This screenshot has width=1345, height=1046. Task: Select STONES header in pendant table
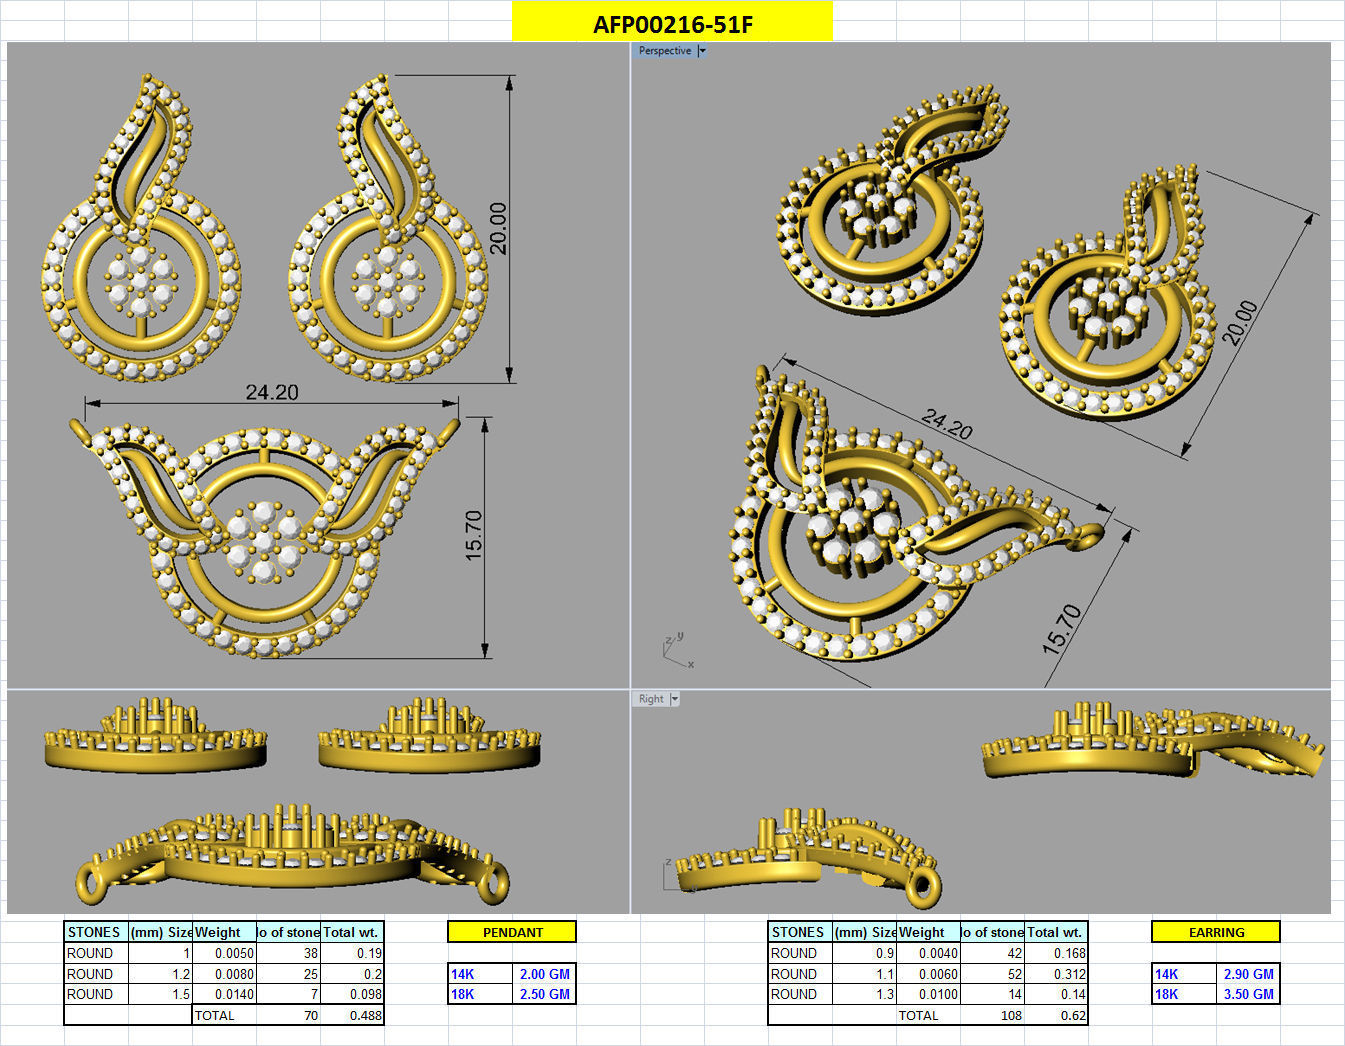[x=96, y=932]
